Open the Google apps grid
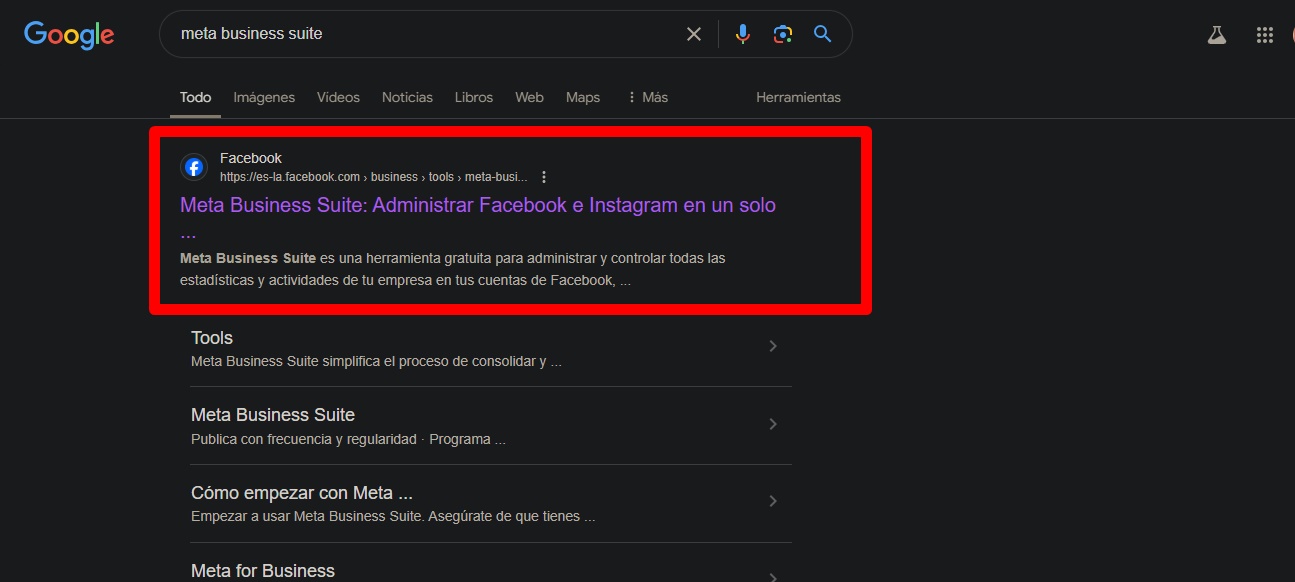This screenshot has height=582, width=1295. (x=1264, y=35)
